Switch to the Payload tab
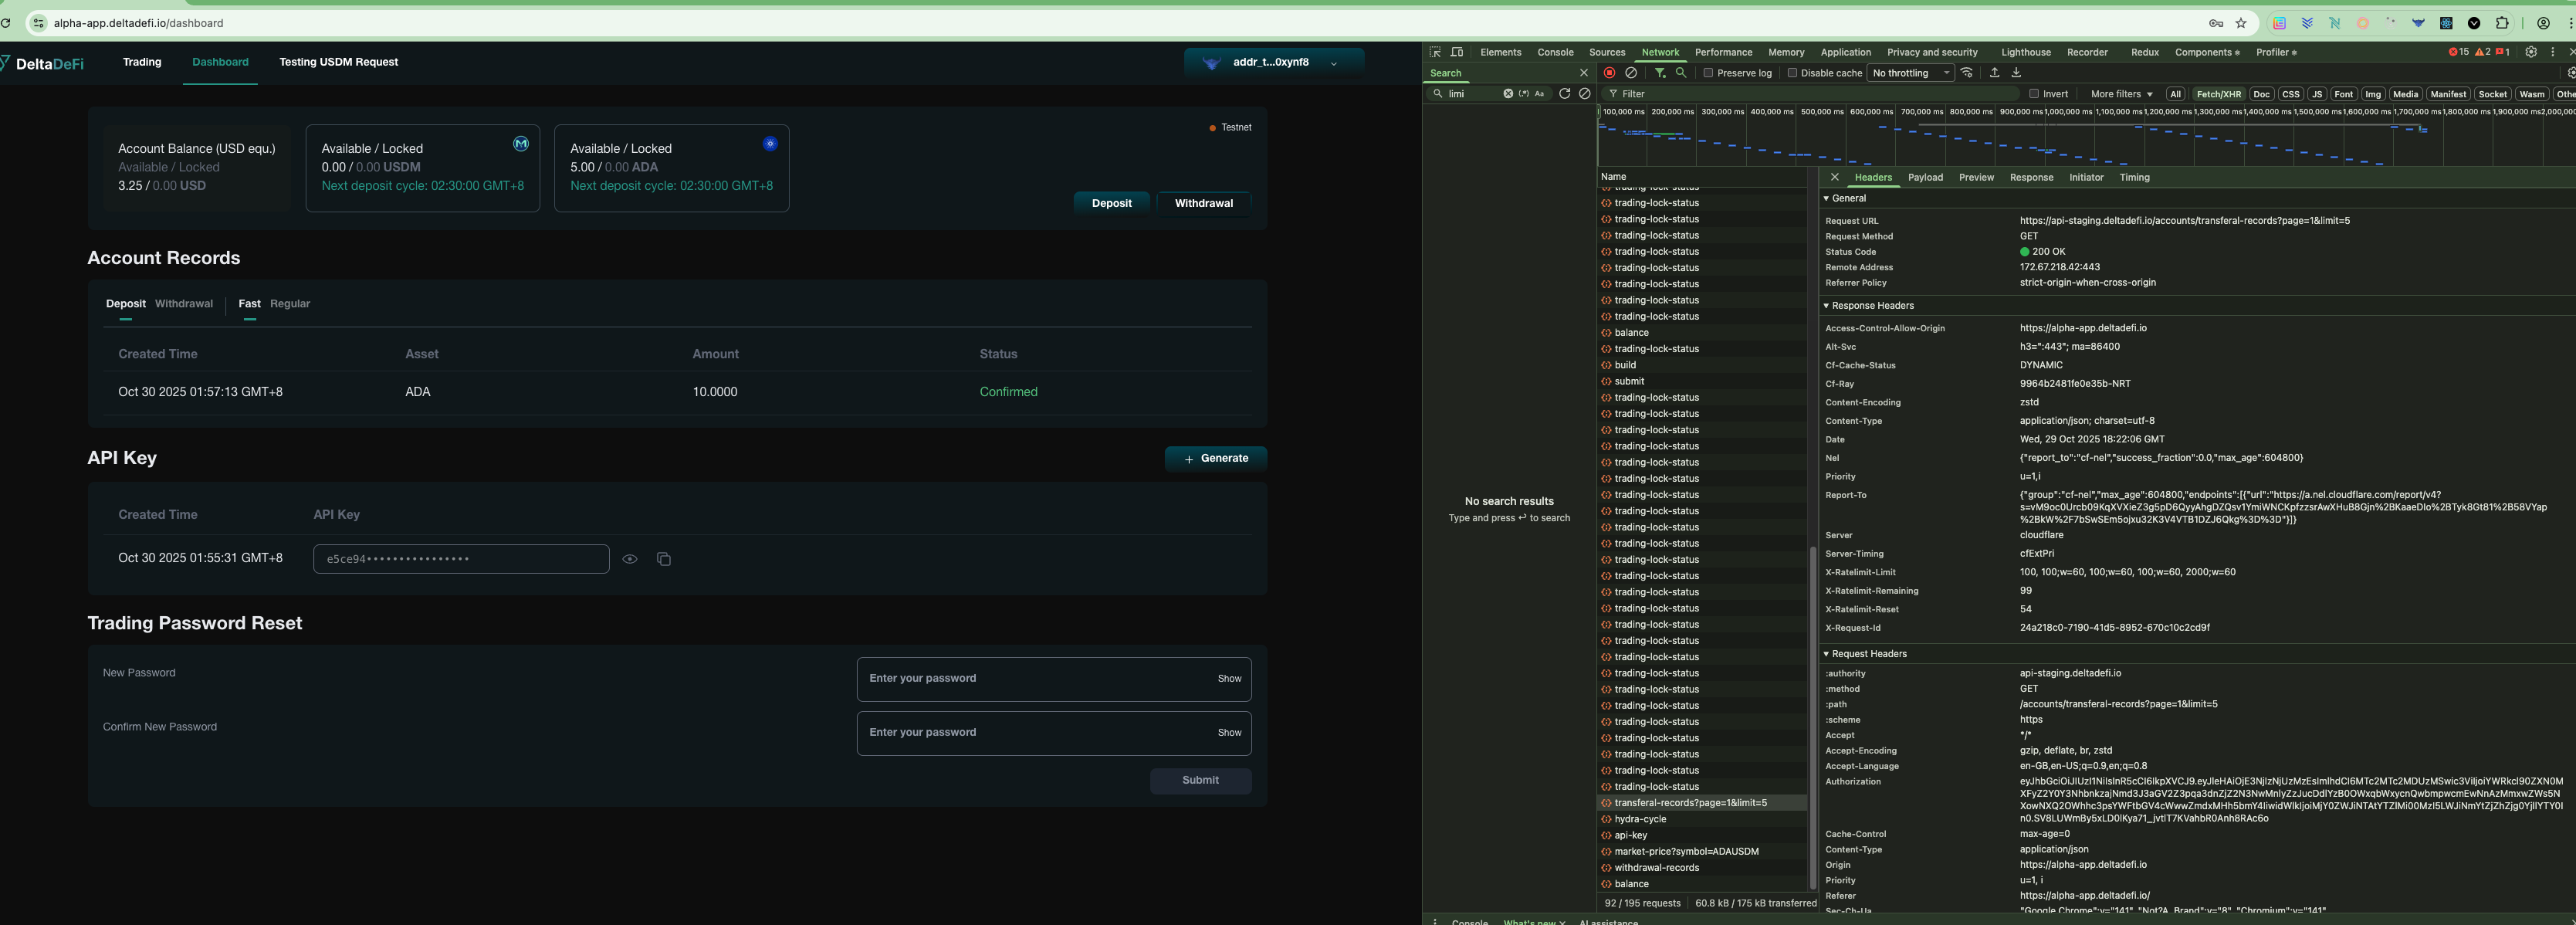 (1925, 177)
